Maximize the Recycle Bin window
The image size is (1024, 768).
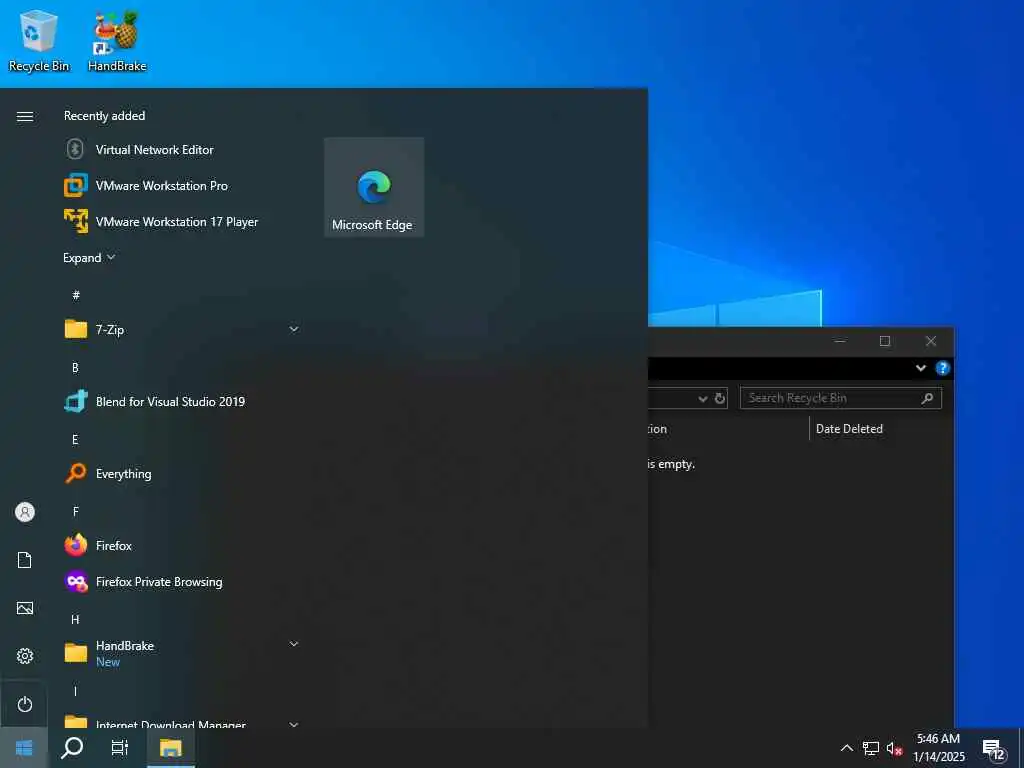[885, 341]
